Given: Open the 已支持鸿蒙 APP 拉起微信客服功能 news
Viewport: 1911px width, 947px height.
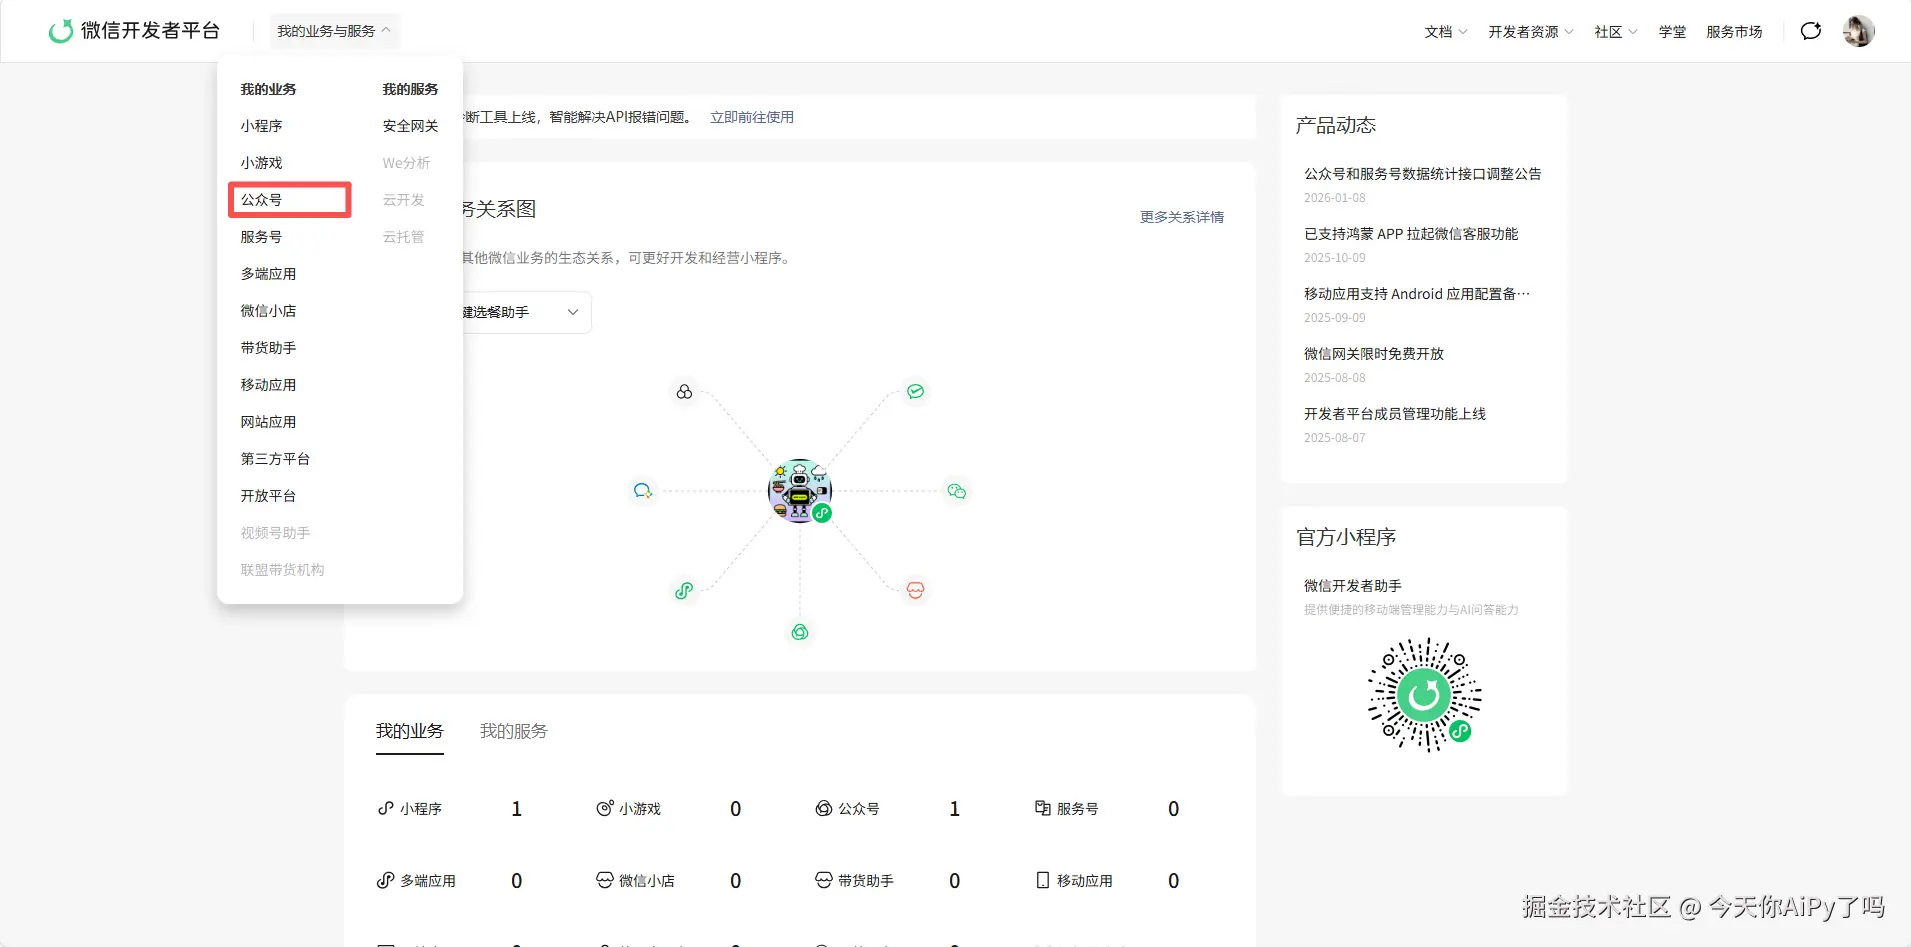Looking at the screenshot, I should pyautogui.click(x=1411, y=234).
